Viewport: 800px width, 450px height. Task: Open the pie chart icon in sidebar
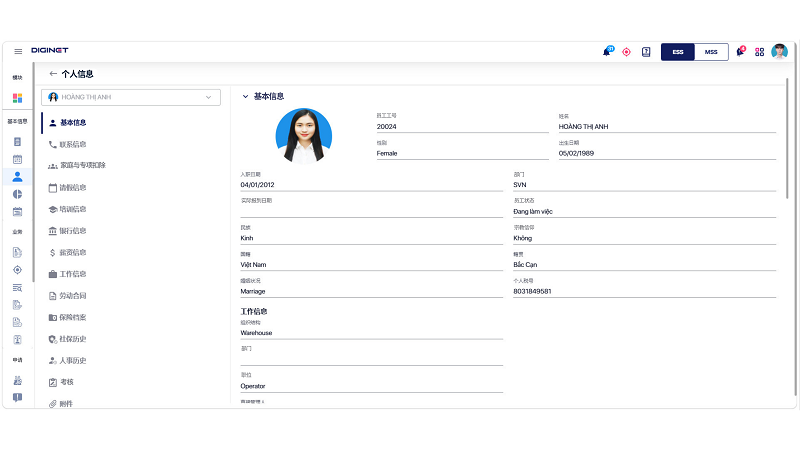tap(17, 194)
